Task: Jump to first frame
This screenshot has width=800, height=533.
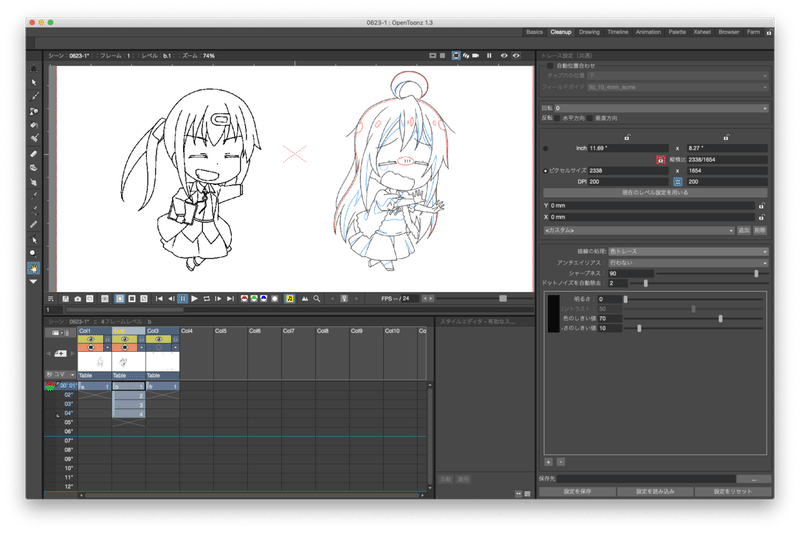Action: [159, 299]
